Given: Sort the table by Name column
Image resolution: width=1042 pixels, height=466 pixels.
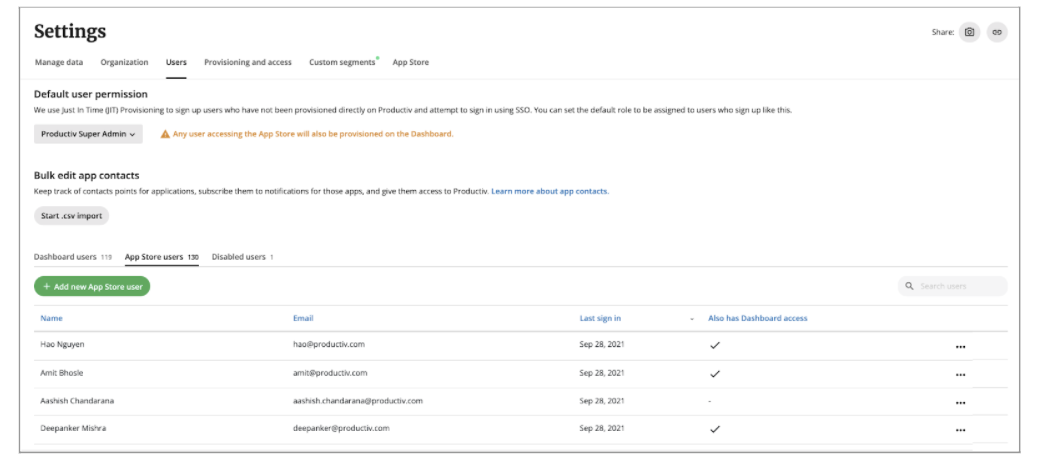Looking at the screenshot, I should [51, 319].
